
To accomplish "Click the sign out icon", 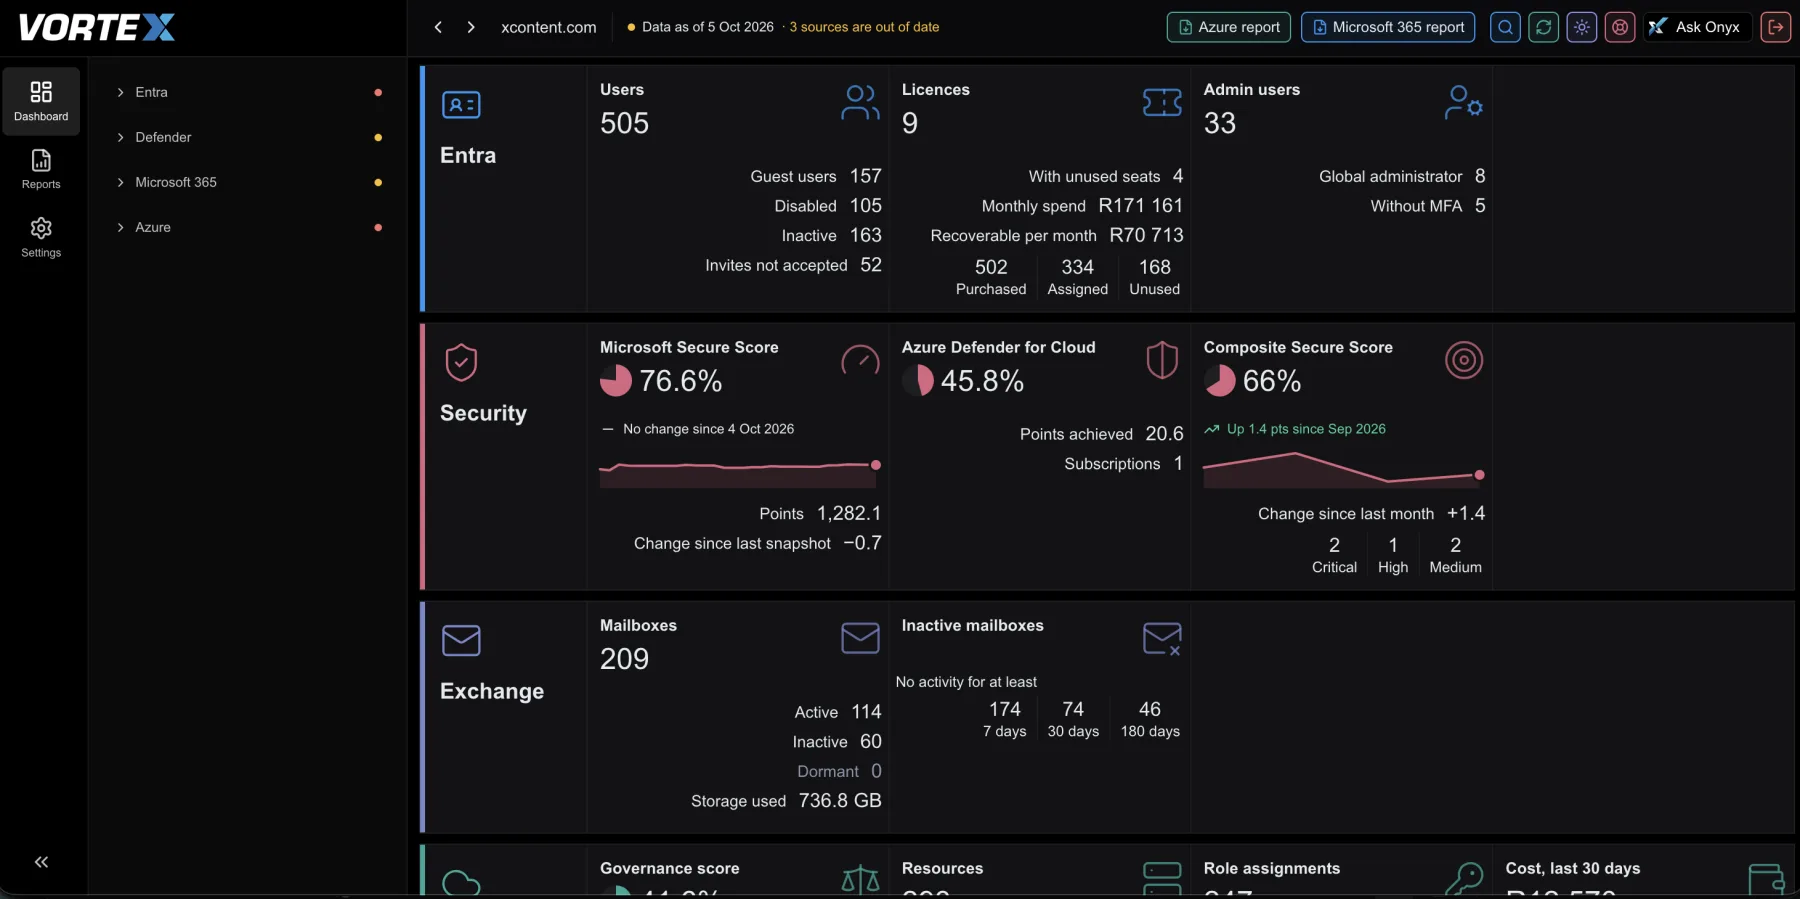I will (x=1776, y=27).
